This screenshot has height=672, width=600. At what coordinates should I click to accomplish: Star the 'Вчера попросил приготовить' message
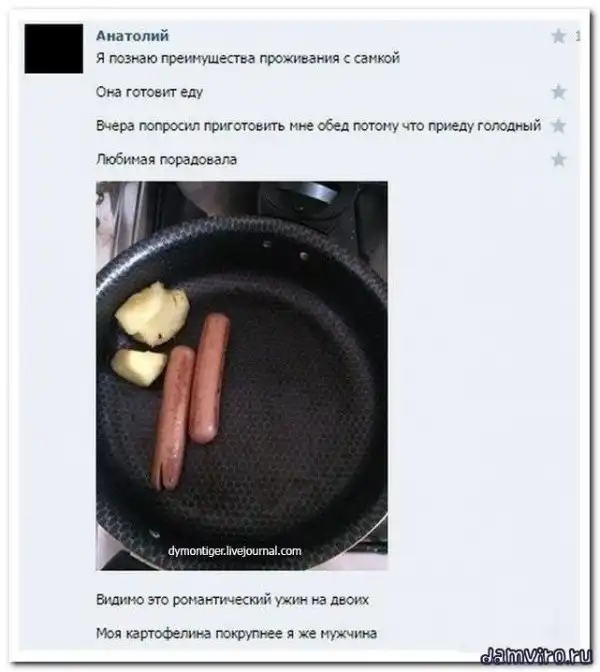[558, 126]
